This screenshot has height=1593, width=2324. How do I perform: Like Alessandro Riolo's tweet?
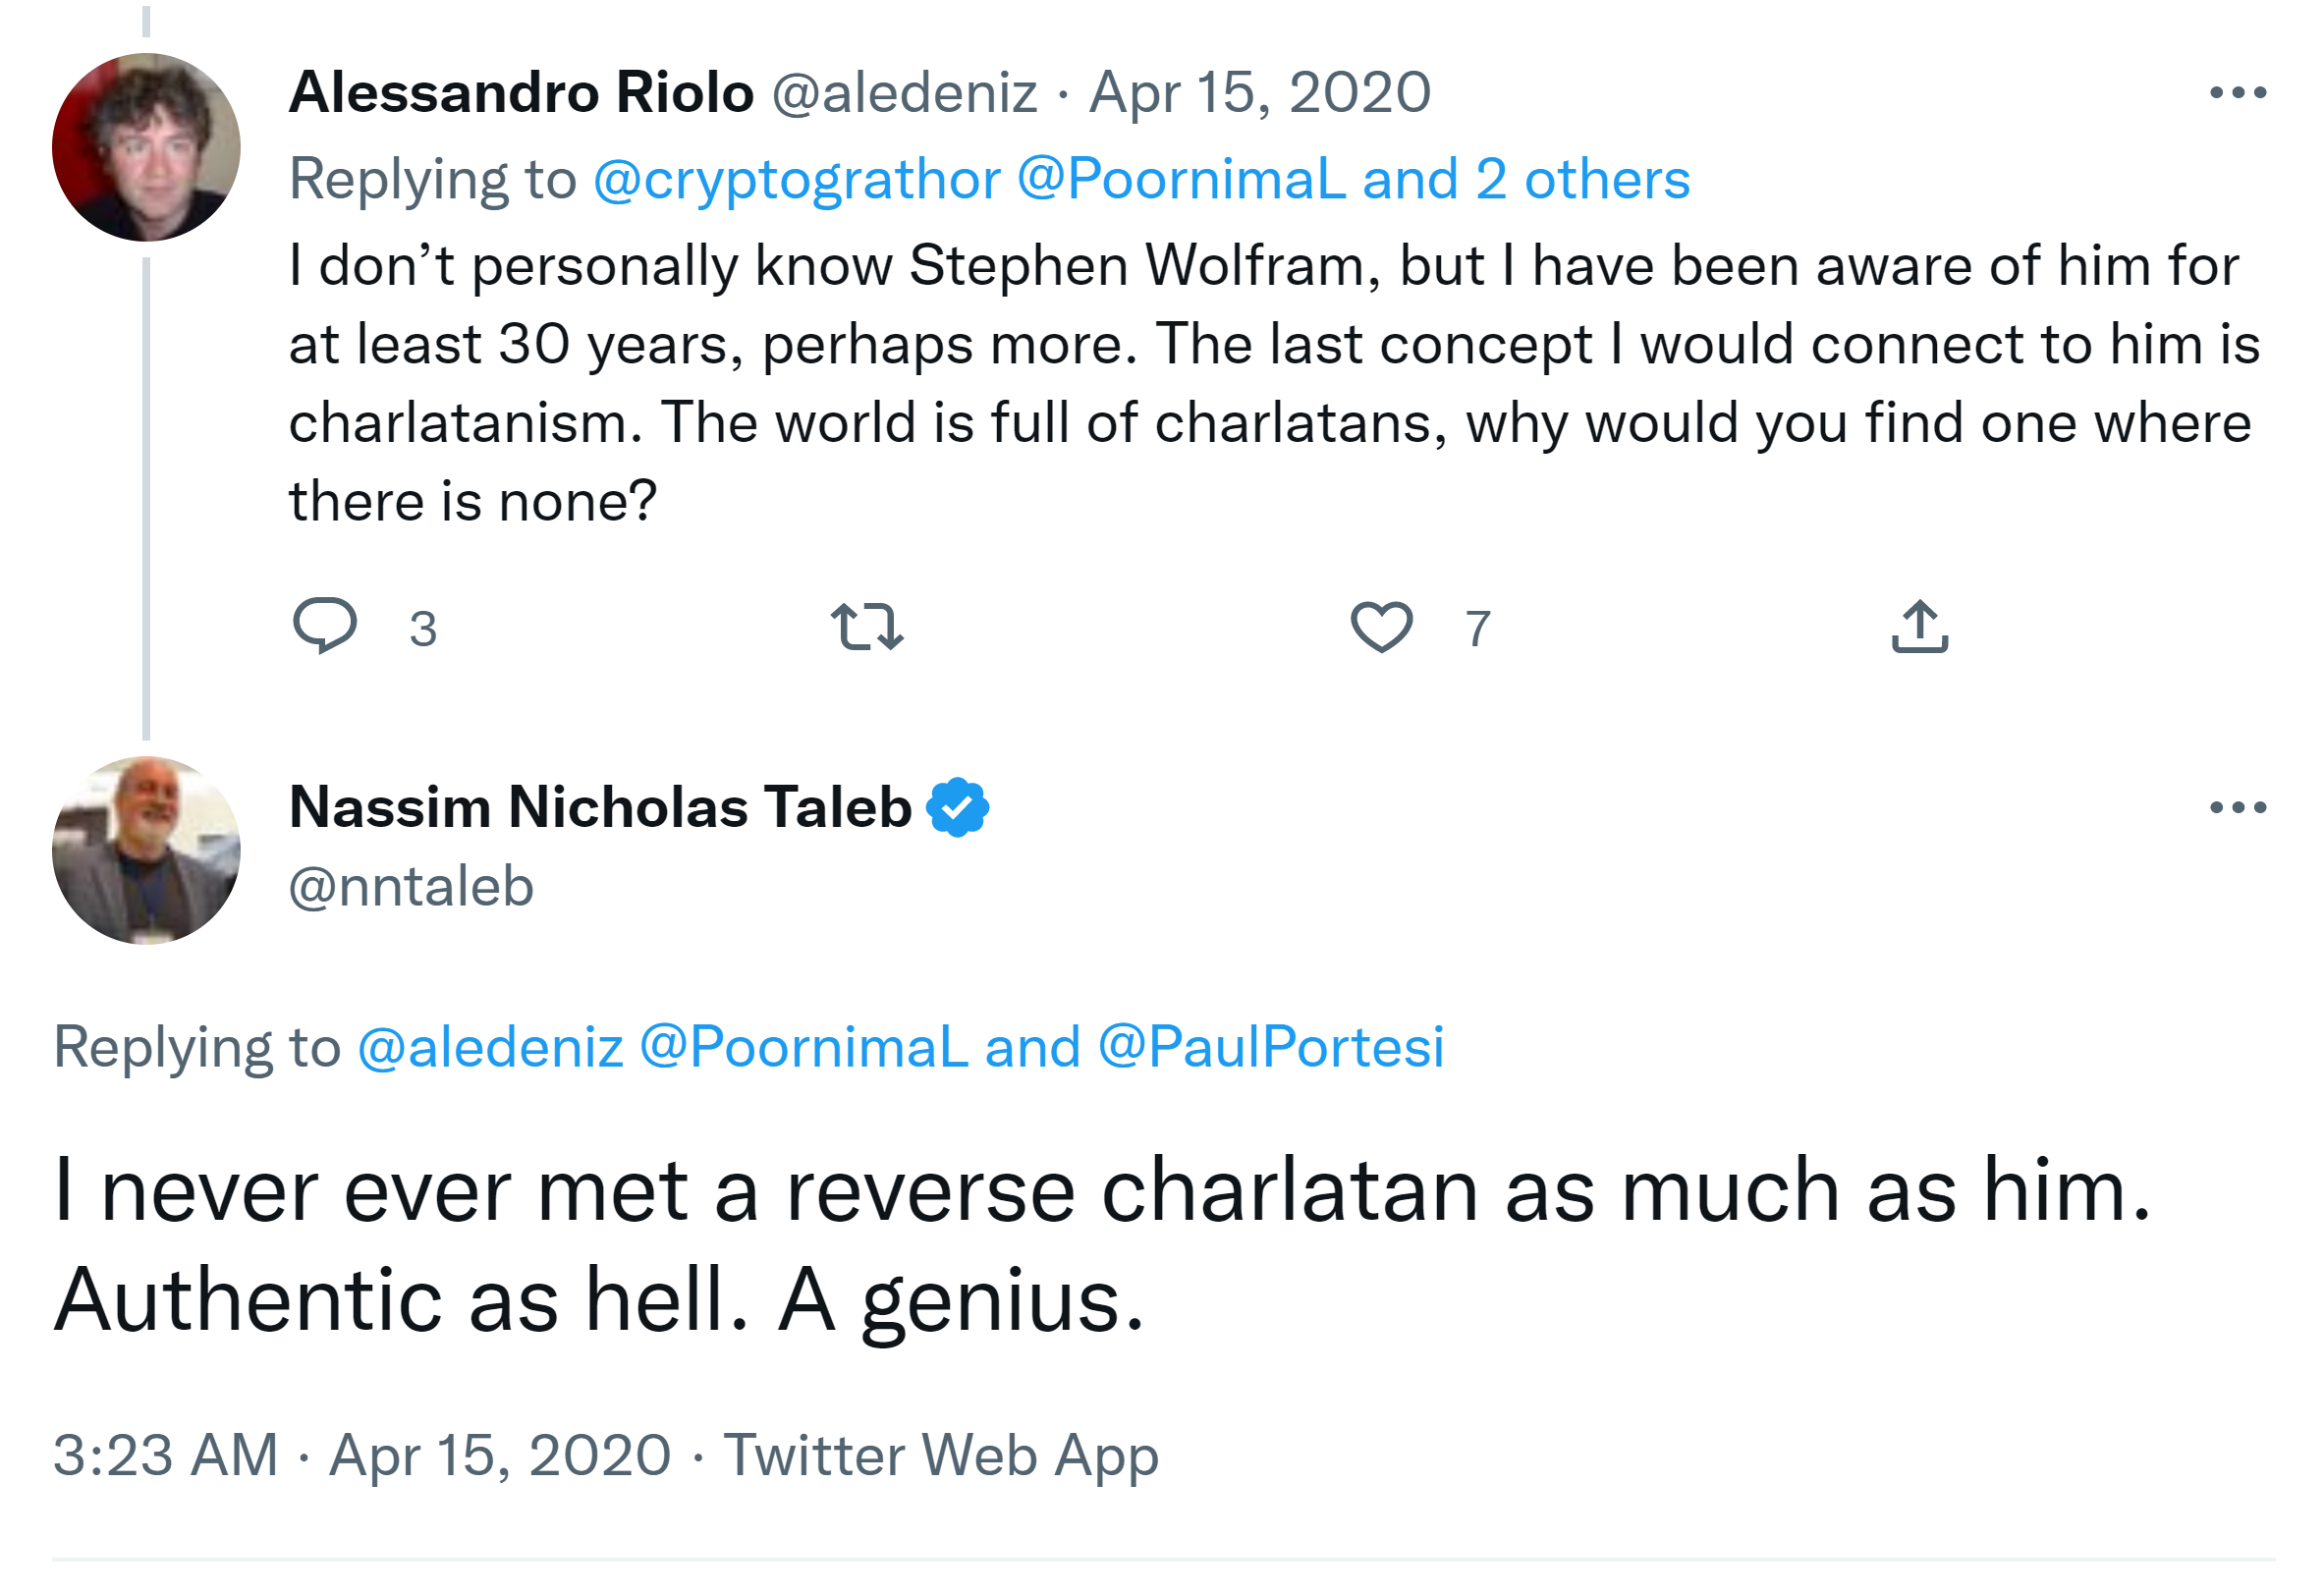point(1381,627)
